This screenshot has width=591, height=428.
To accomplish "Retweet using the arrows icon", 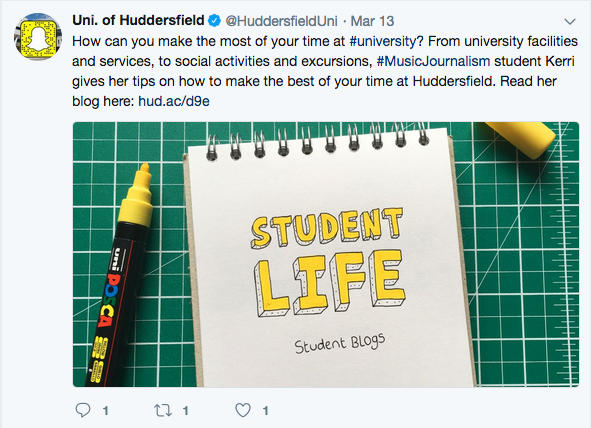I will point(163,410).
